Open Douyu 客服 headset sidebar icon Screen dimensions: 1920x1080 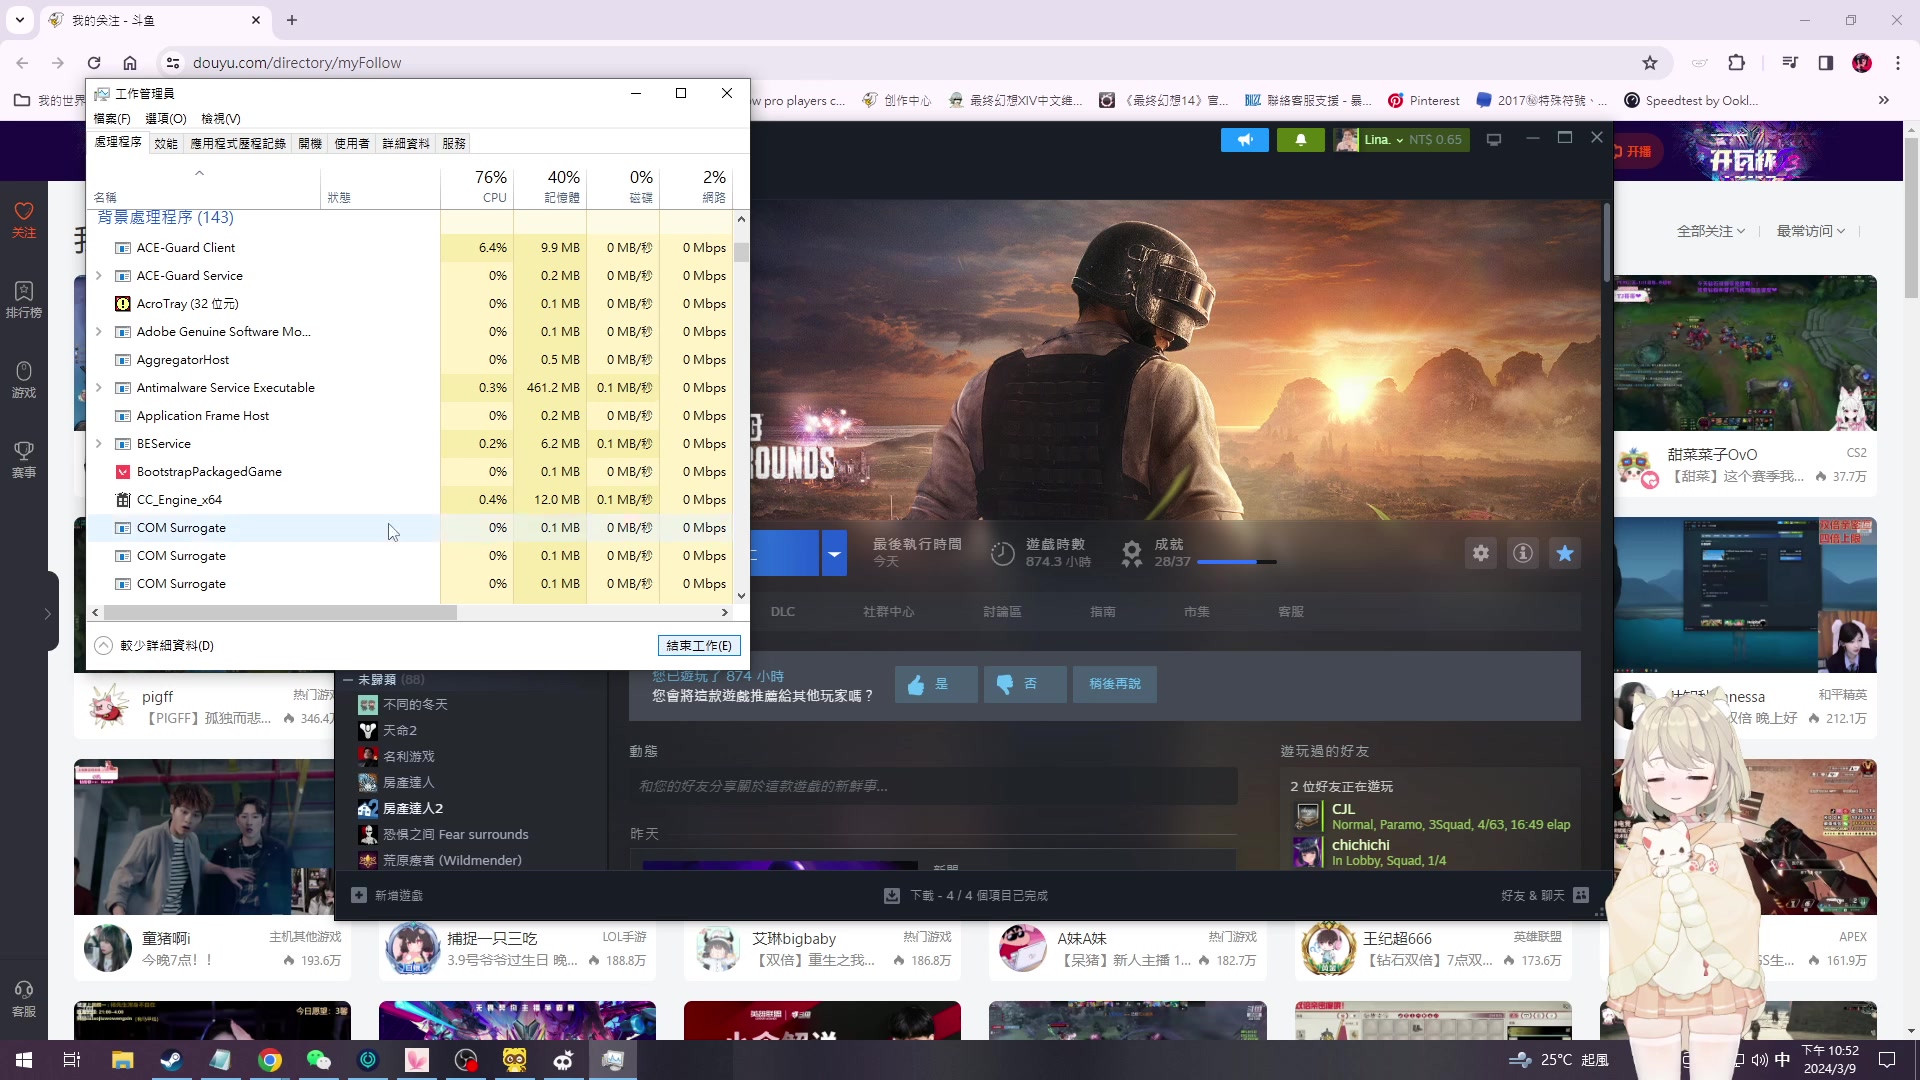[x=24, y=998]
